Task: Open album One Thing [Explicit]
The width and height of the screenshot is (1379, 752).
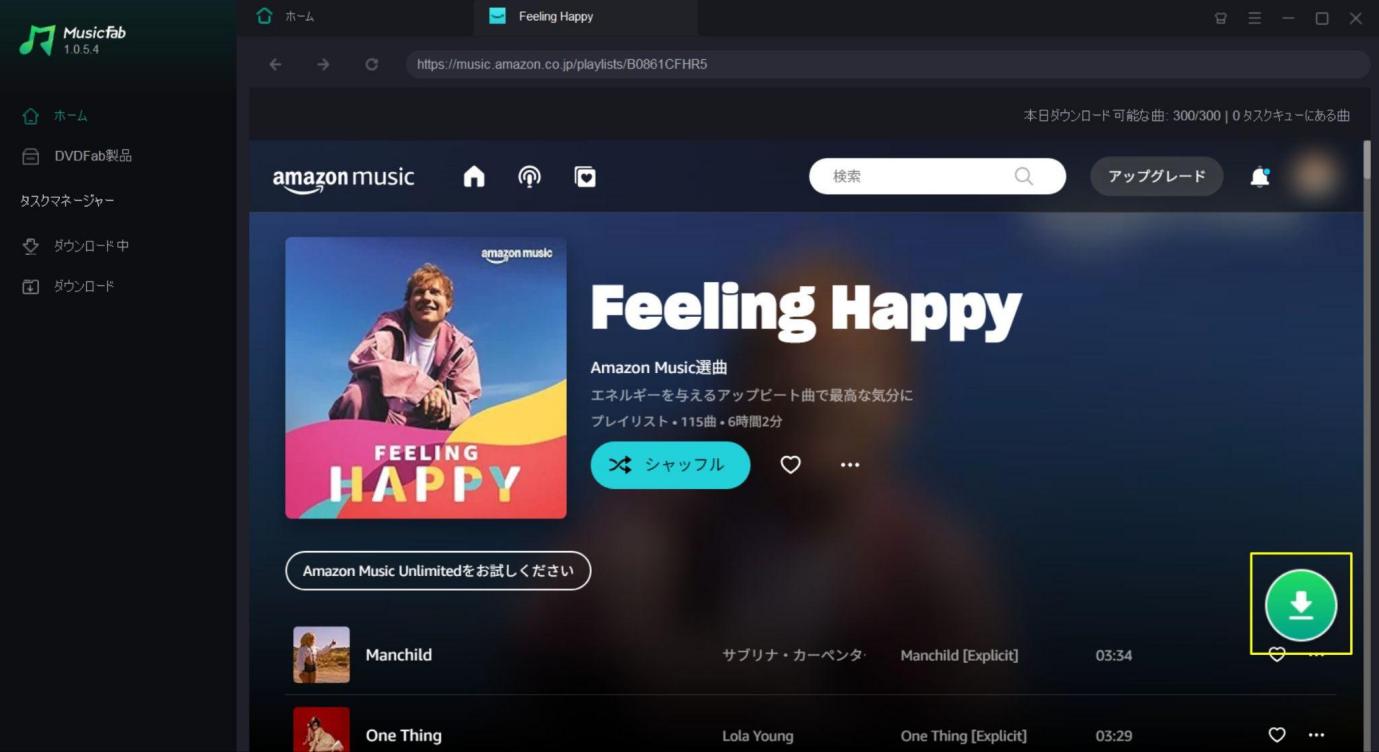Action: click(963, 736)
